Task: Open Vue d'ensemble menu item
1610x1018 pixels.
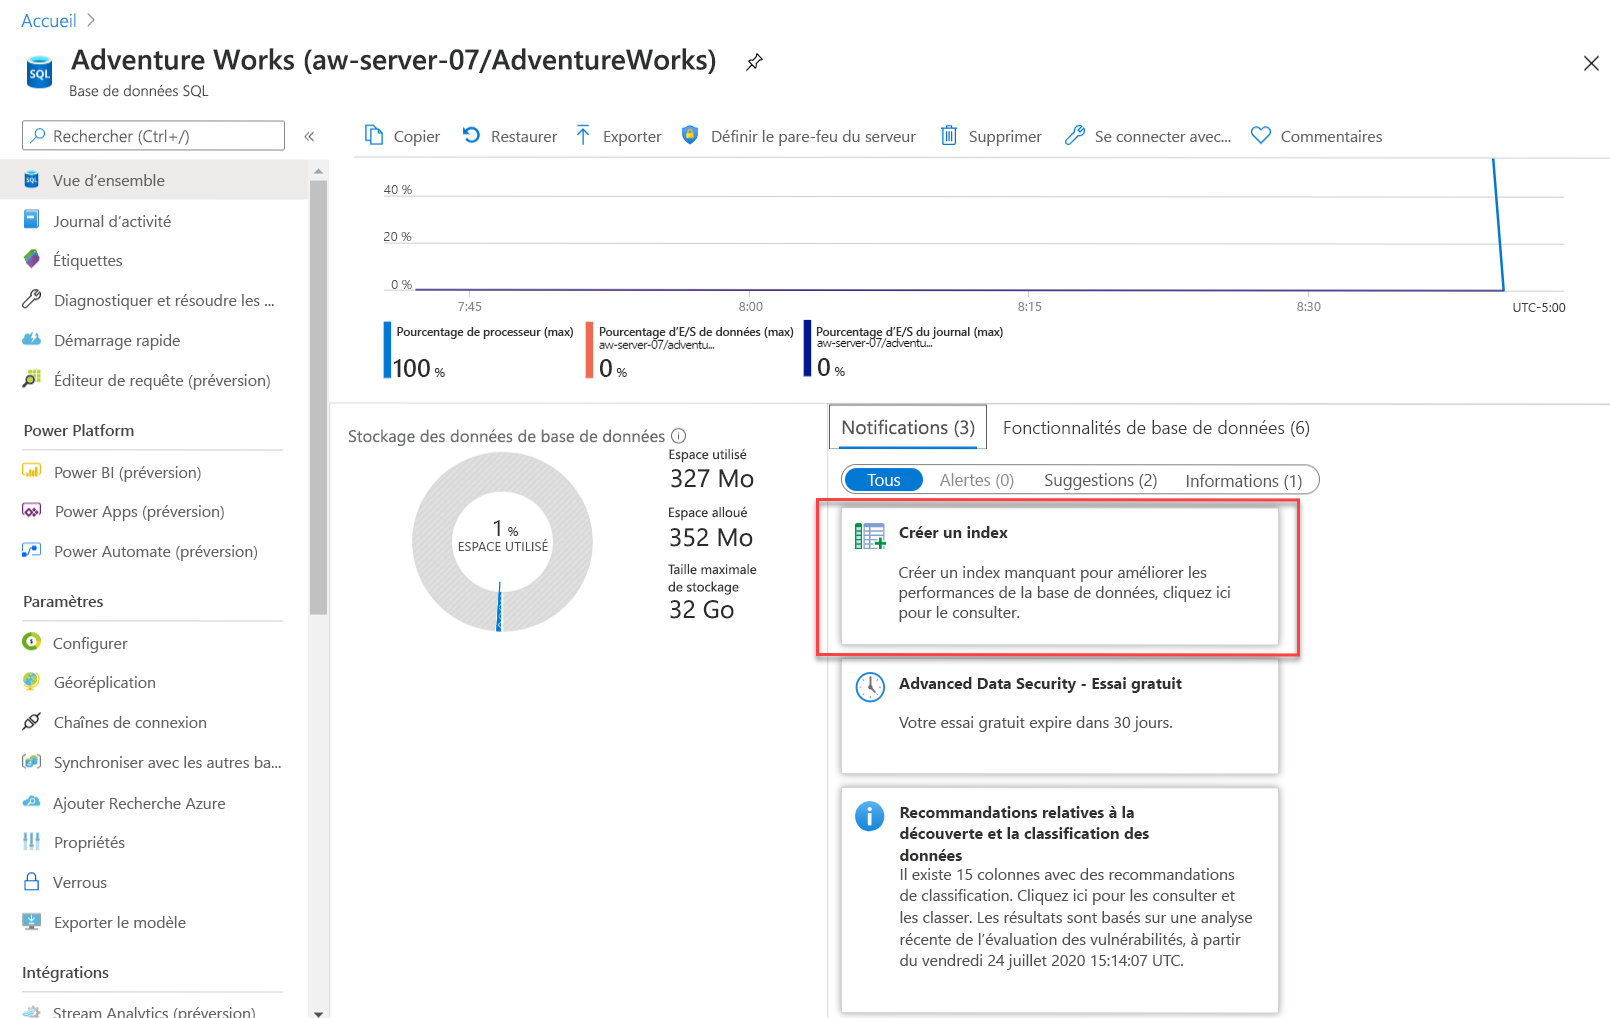Action: [x=154, y=180]
